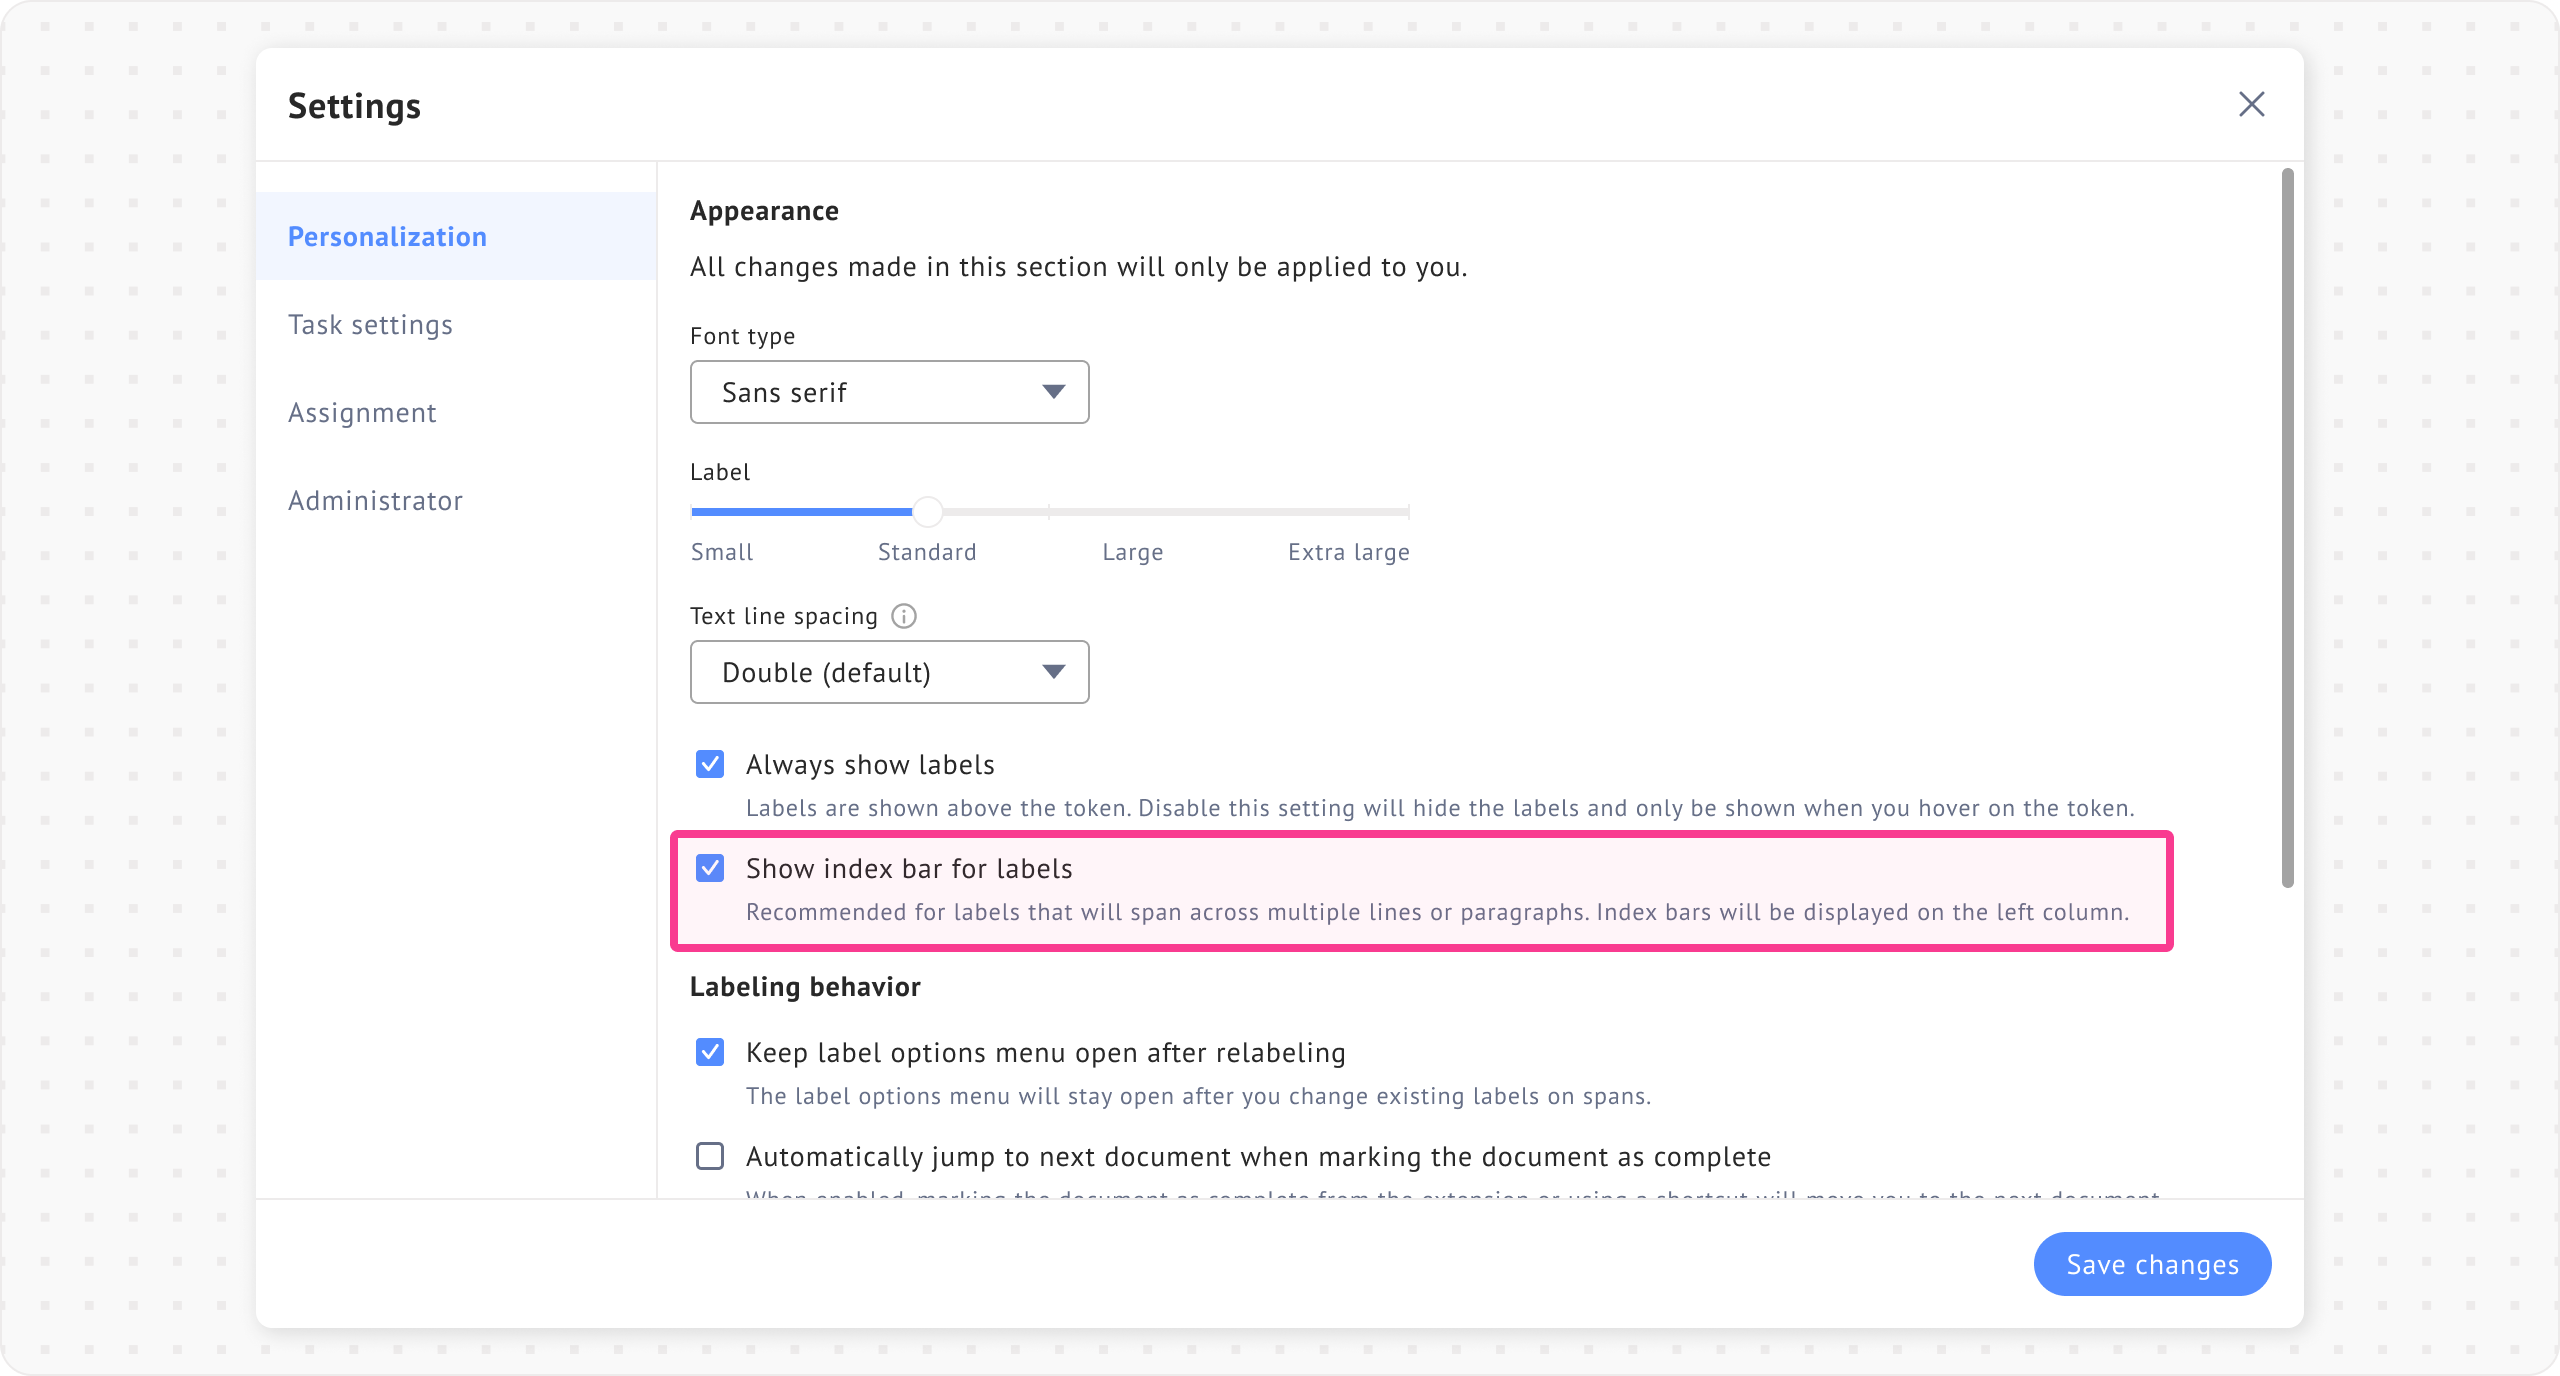Click the Text line spacing dropdown arrow
Screen dimensions: 2560x1376
(x=1053, y=672)
